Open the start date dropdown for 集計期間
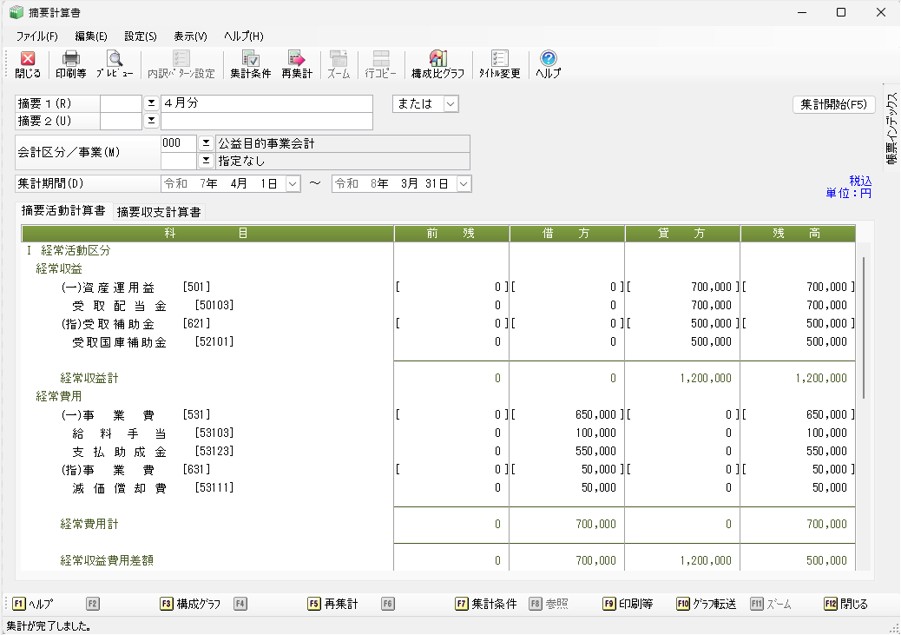This screenshot has width=901, height=635. (x=292, y=184)
